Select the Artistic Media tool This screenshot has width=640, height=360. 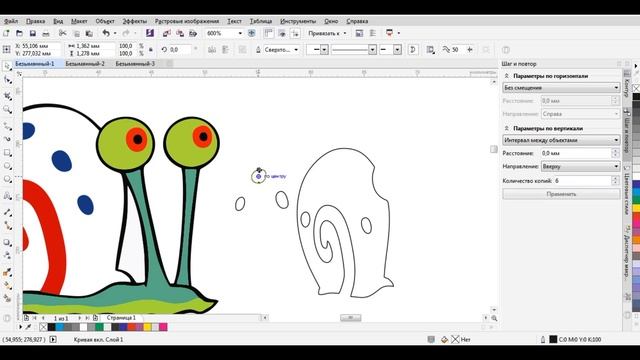(7, 139)
